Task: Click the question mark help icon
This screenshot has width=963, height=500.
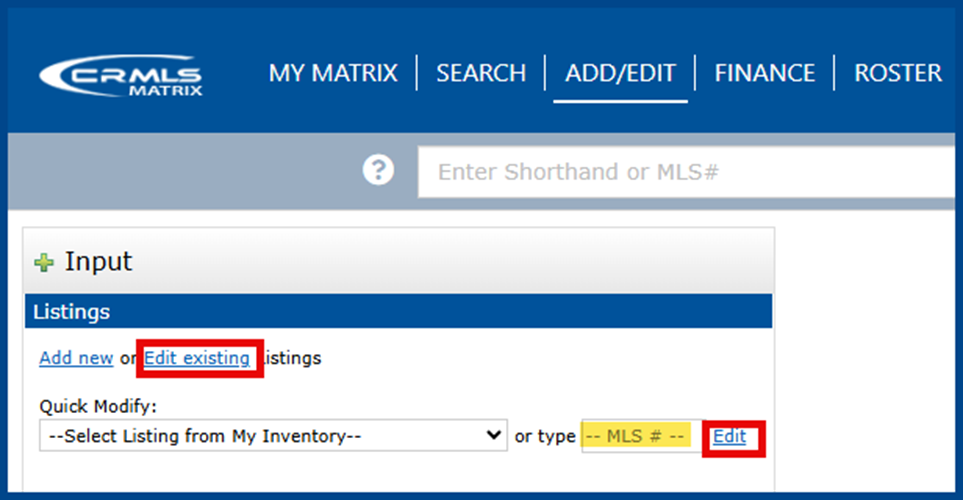Action: (378, 171)
